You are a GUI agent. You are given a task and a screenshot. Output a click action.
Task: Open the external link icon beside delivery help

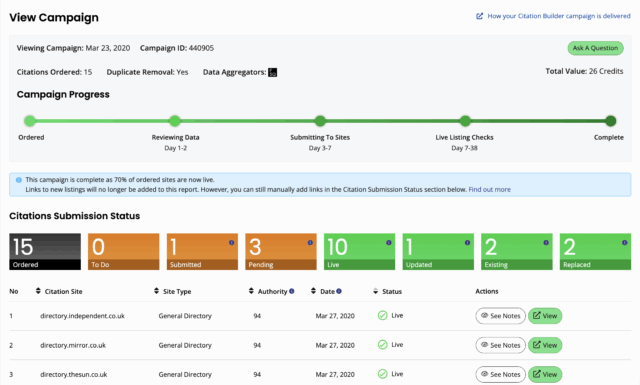click(480, 16)
